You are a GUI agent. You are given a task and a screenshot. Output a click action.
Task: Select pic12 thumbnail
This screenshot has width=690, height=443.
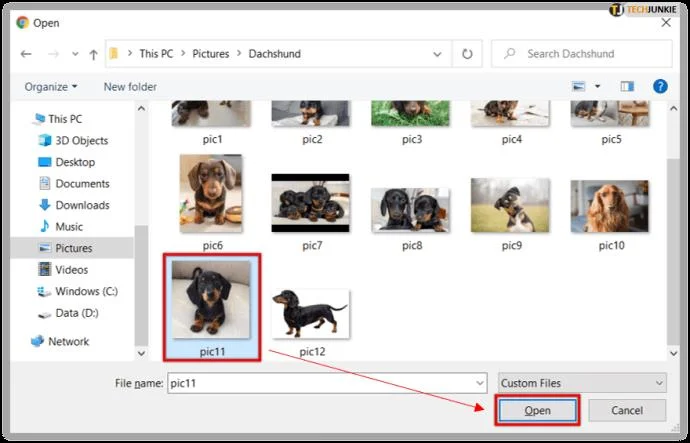pyautogui.click(x=311, y=314)
